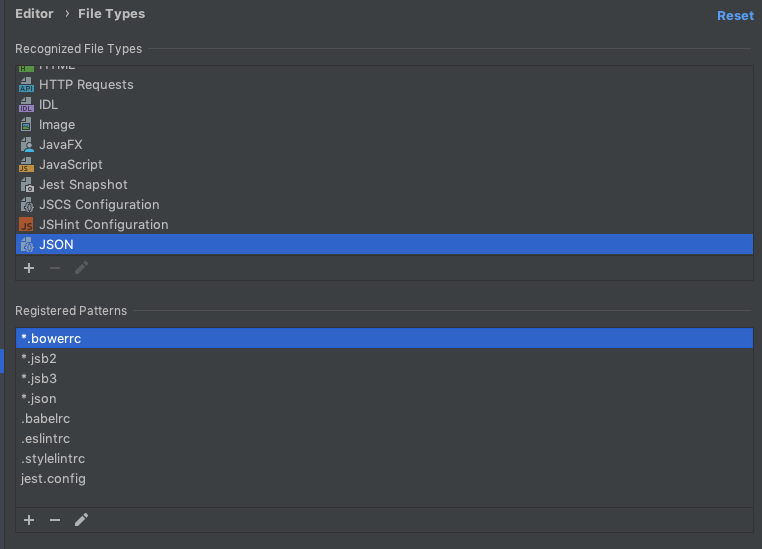Add a new recognized file type
This screenshot has width=762, height=549.
click(x=29, y=268)
